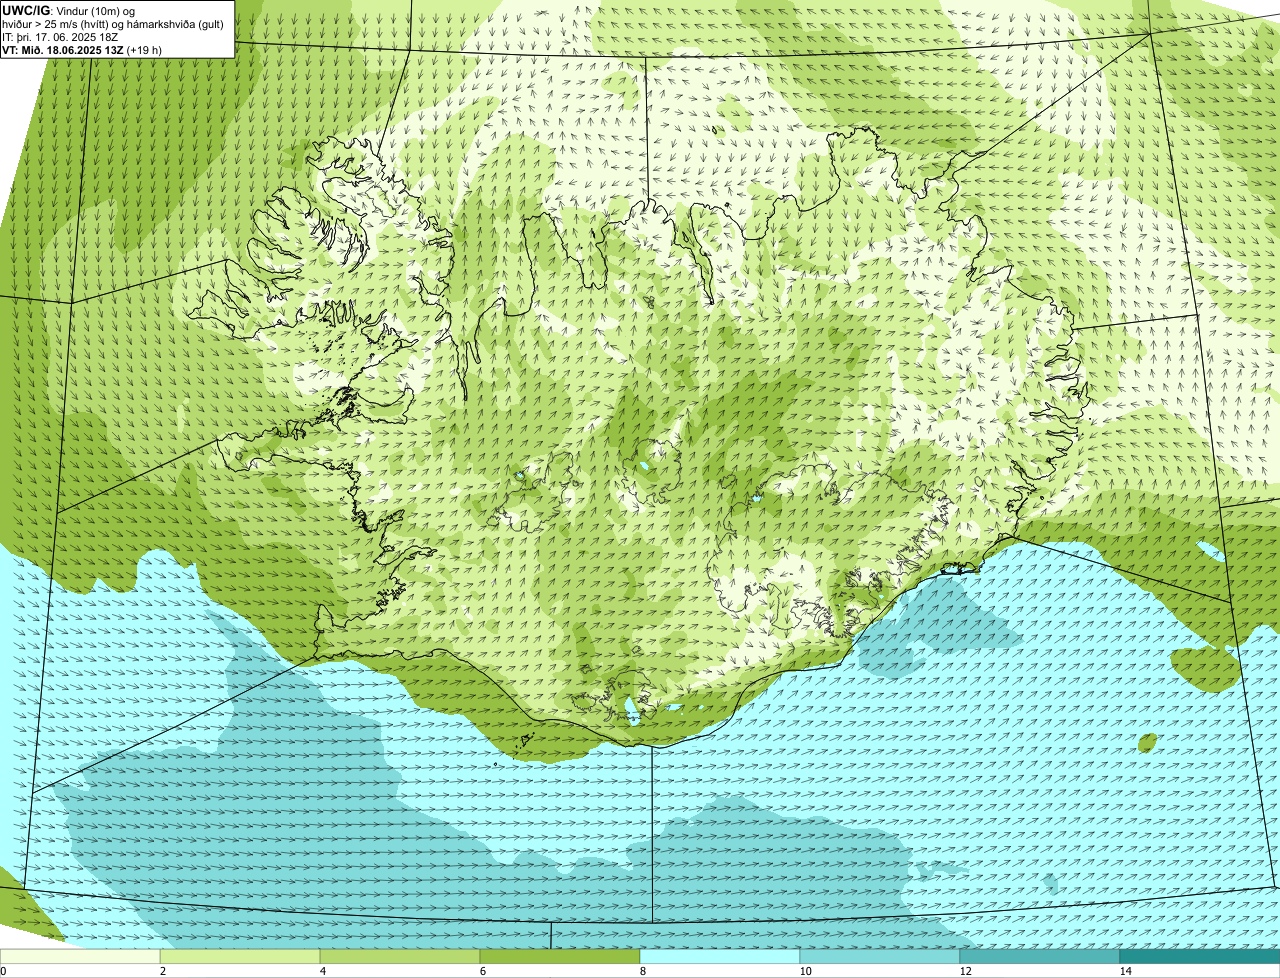Select the darkest teal swatch above 14 m/s
1280x978 pixels.
click(x=1200, y=956)
